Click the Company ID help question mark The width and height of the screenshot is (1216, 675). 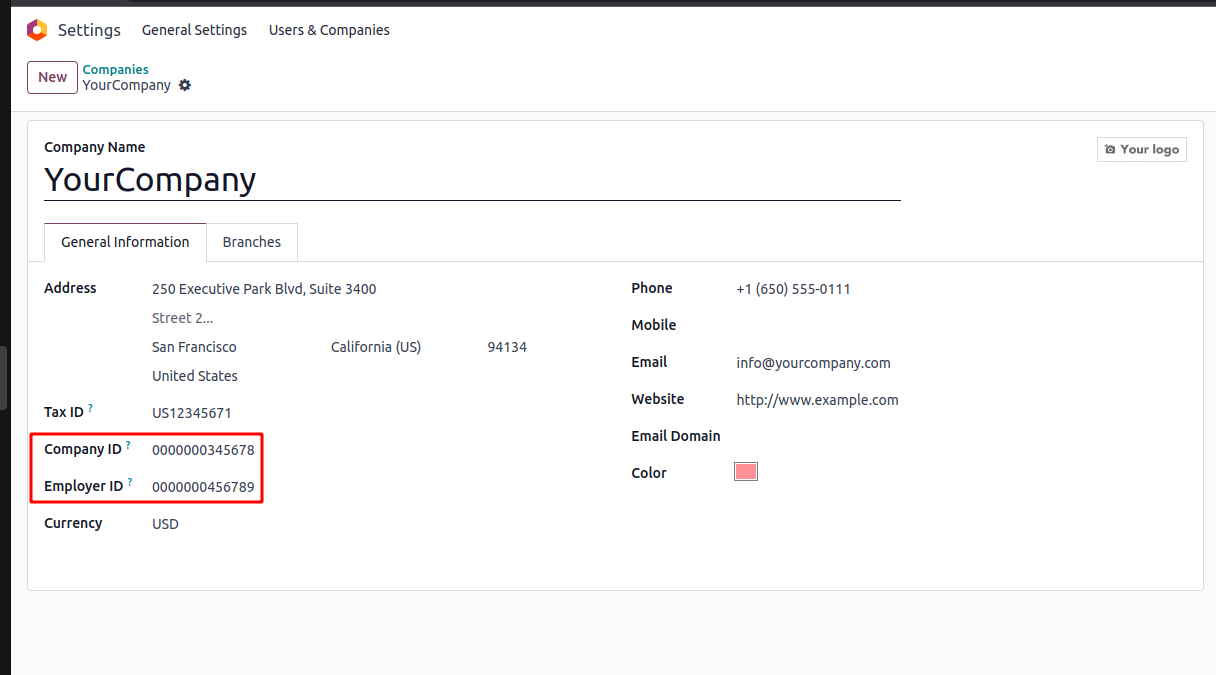[x=128, y=445]
